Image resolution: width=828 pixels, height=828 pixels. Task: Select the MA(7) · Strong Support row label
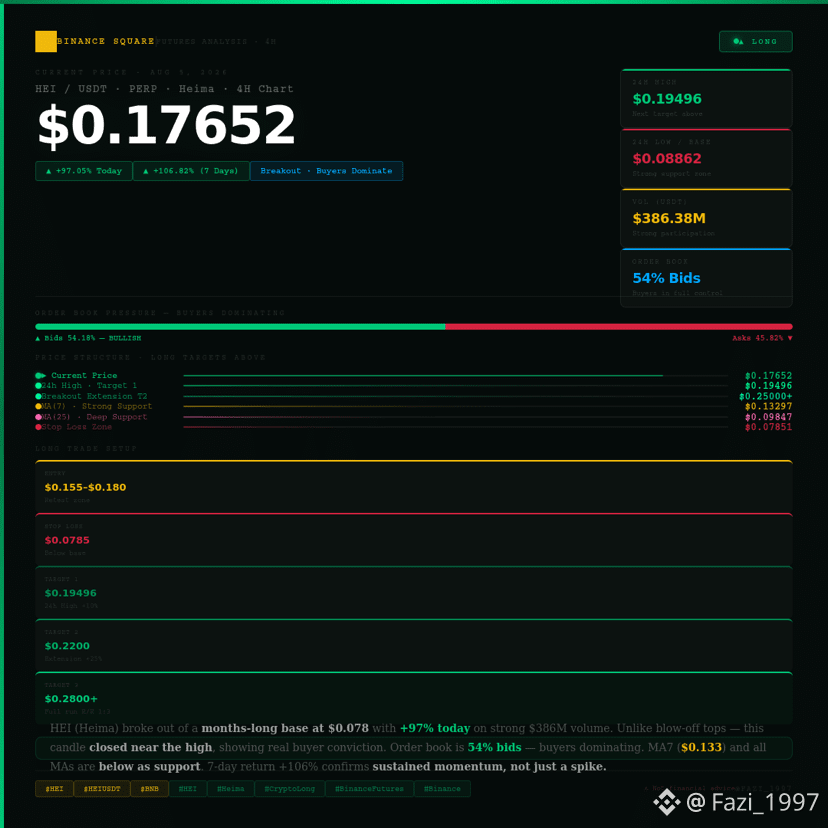97,407
